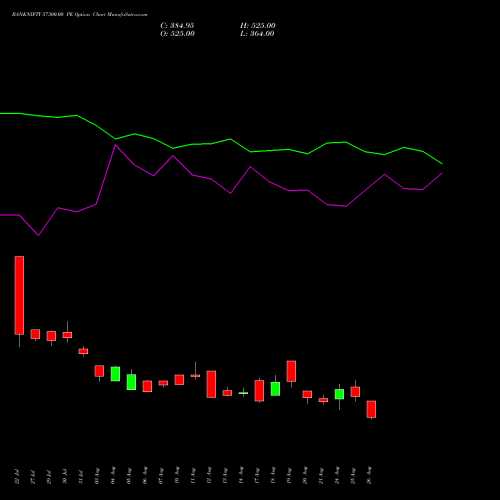Image resolution: width=500 pixels, height=500 pixels.
Task: Select the green candle for 04 Aug
Action: coord(115,374)
